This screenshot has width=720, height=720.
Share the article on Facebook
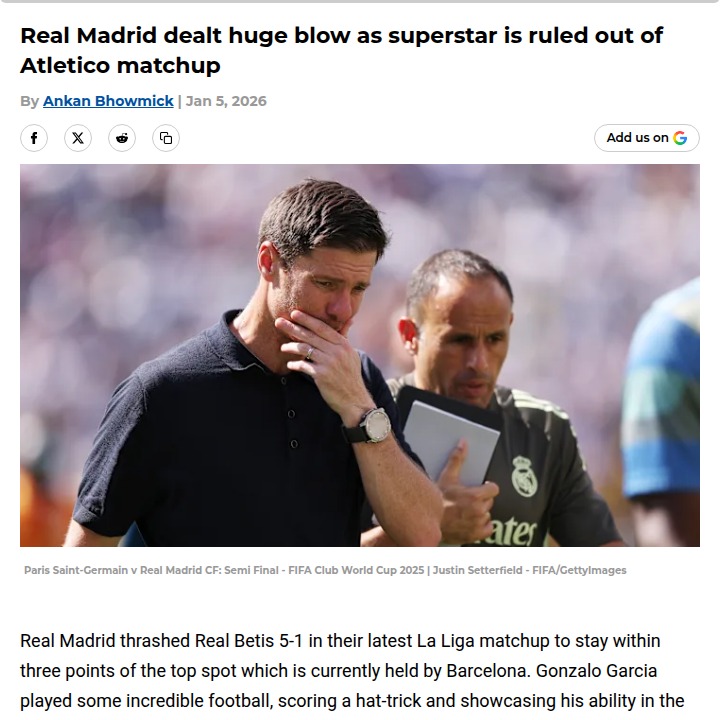pos(34,138)
